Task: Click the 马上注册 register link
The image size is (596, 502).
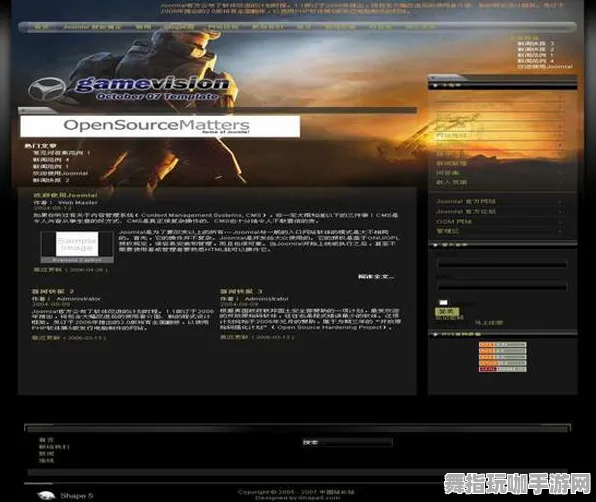Action: coord(489,323)
